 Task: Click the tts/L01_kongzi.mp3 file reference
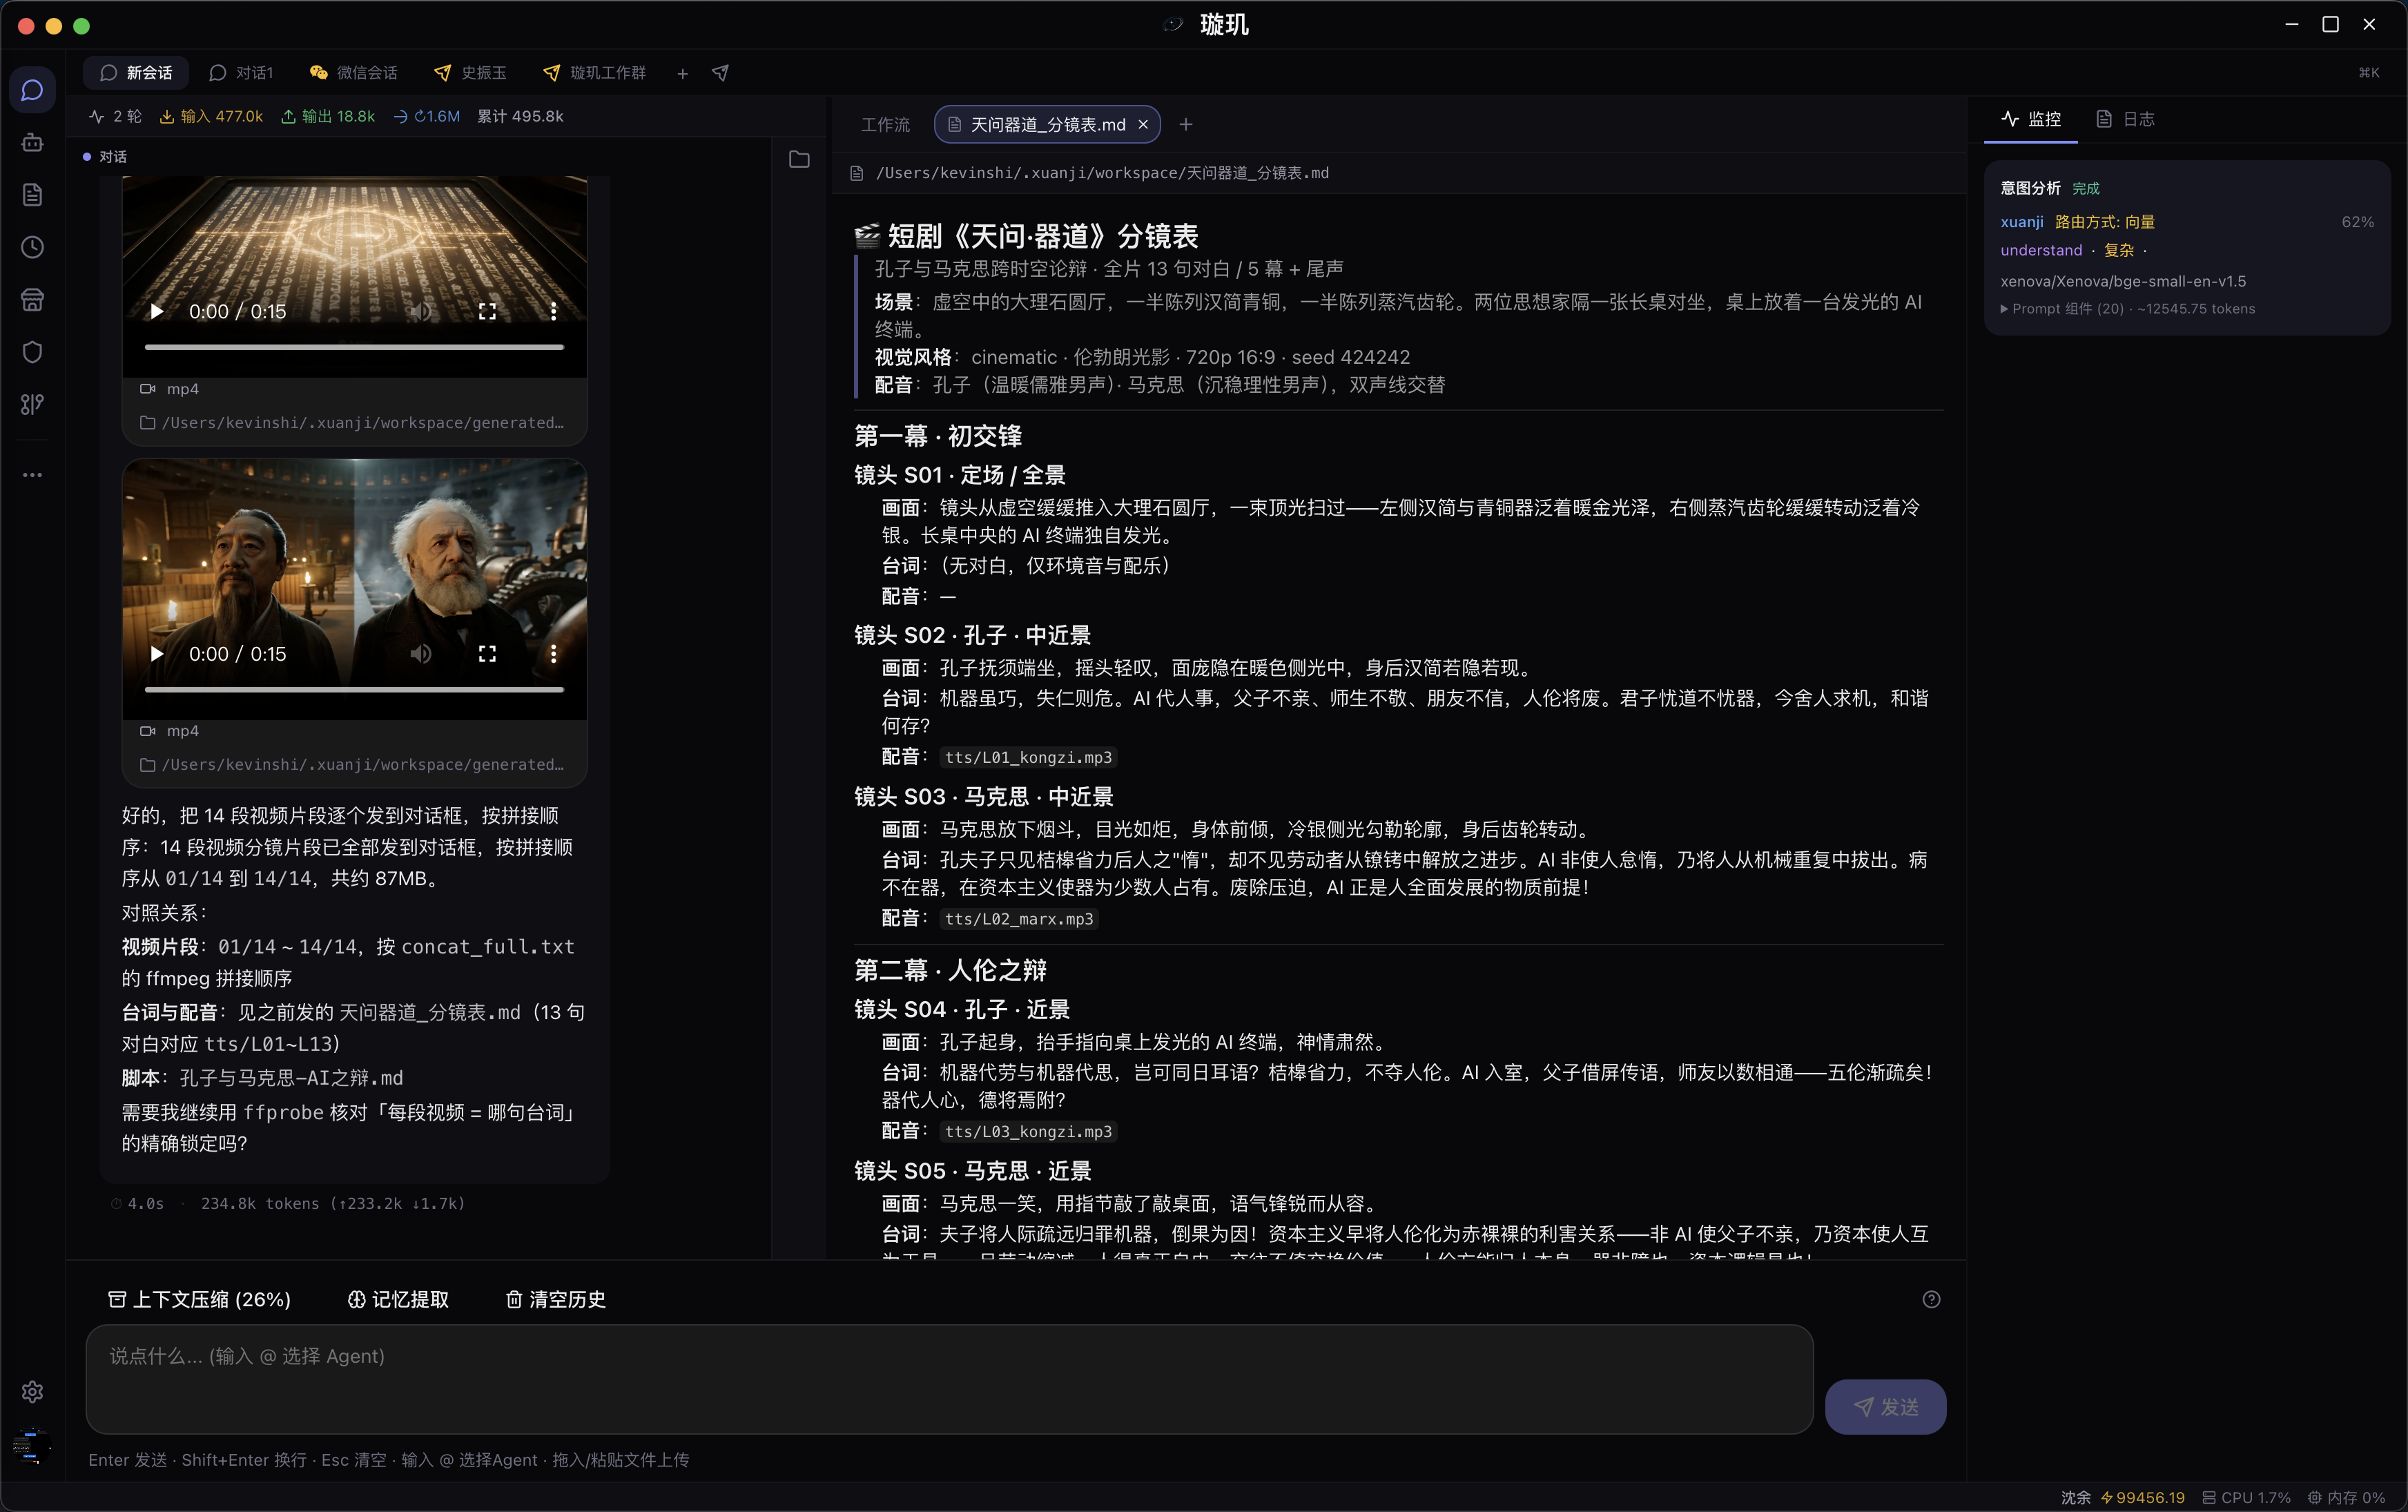tap(1028, 757)
